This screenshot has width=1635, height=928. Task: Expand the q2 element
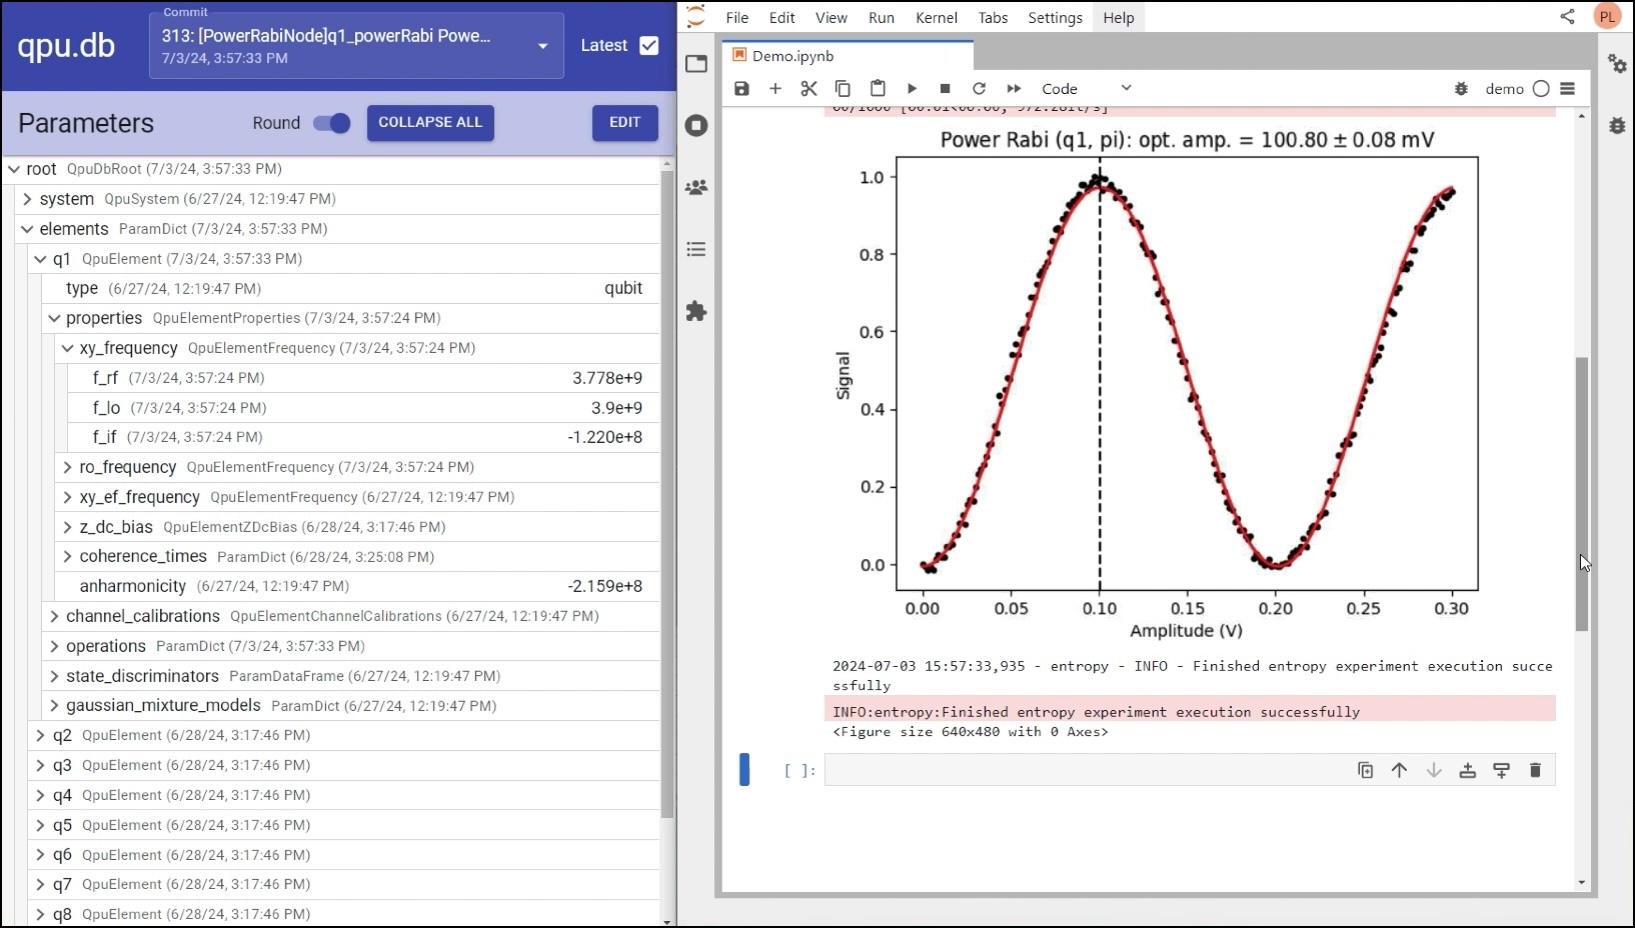41,735
